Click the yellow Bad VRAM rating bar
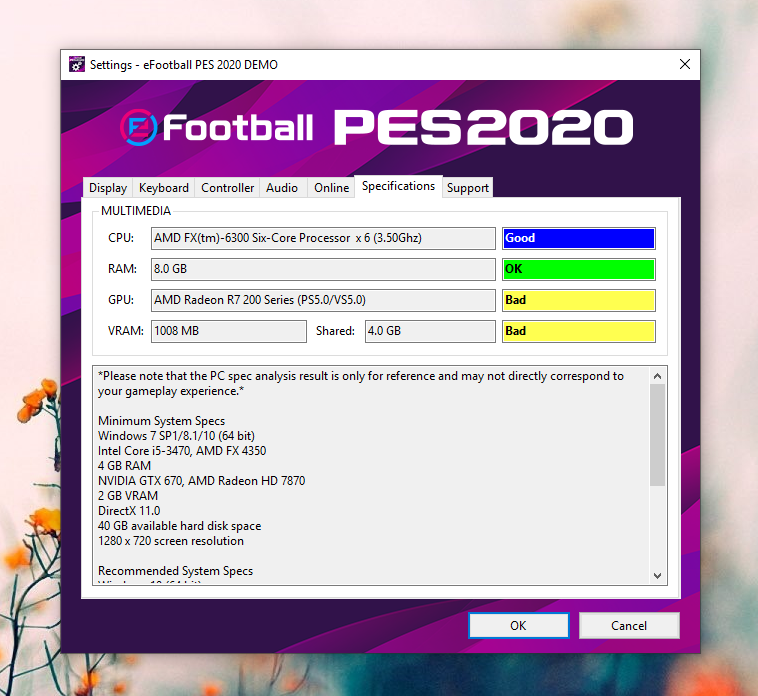This screenshot has height=696, width=758. (x=579, y=331)
